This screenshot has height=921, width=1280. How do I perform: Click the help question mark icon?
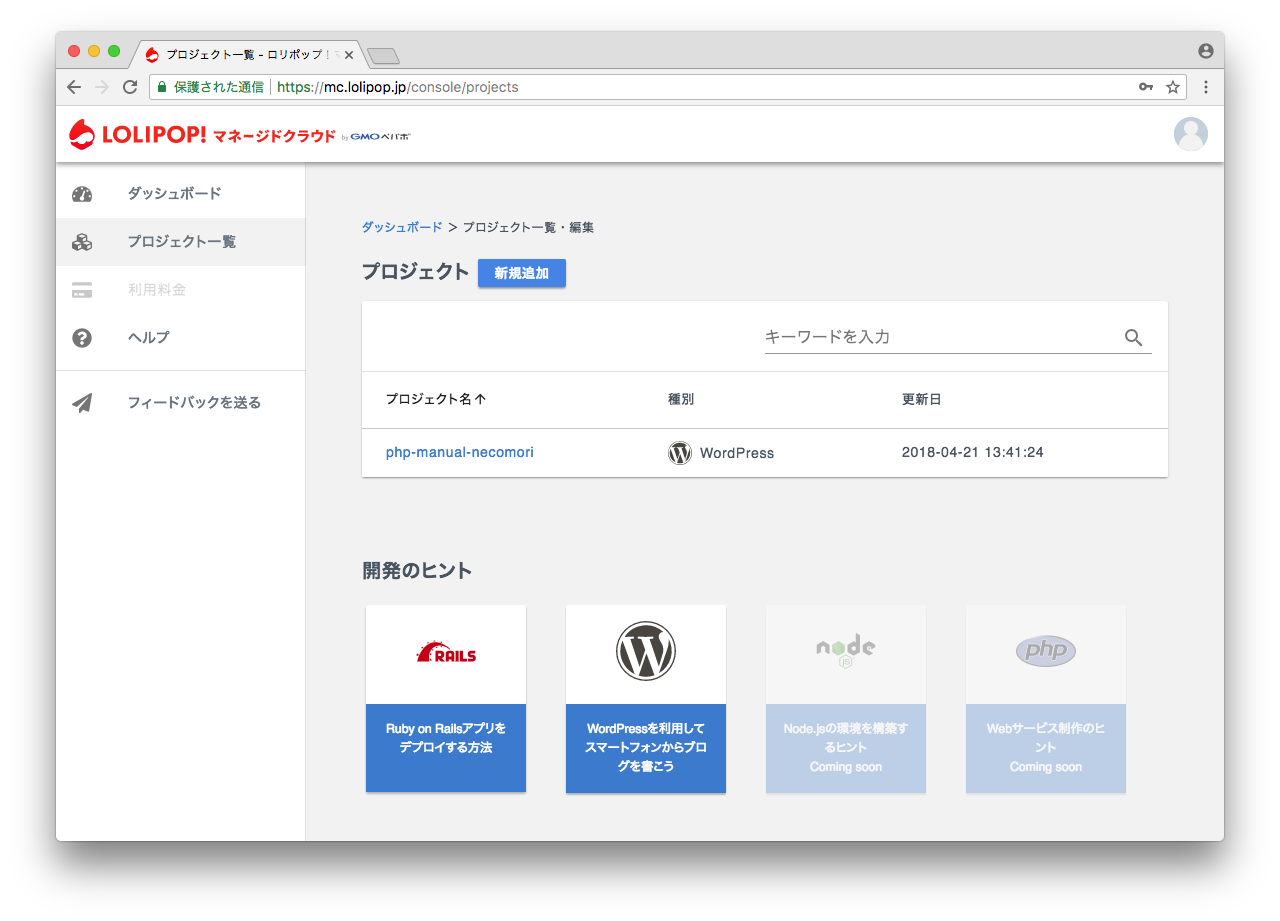[x=82, y=338]
